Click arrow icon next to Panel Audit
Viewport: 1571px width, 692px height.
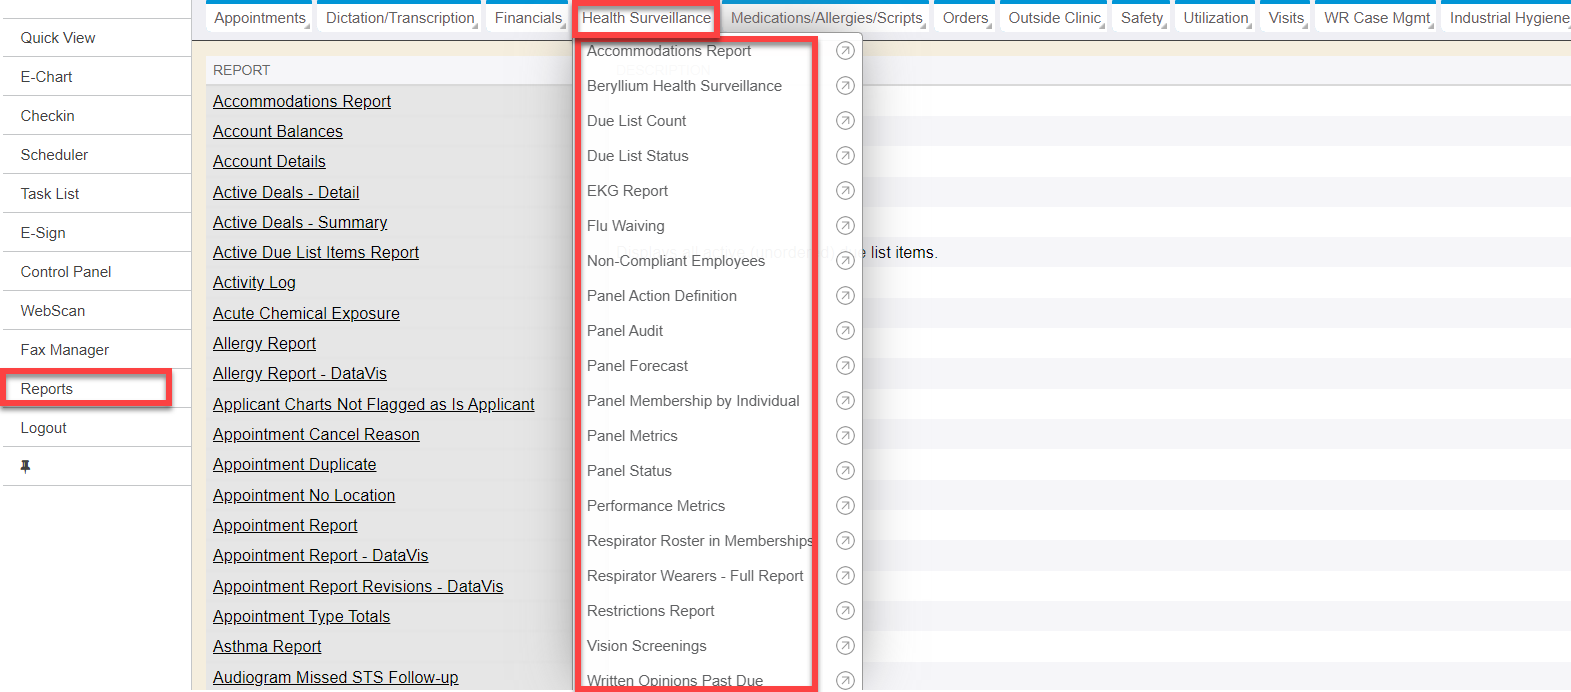(x=845, y=331)
